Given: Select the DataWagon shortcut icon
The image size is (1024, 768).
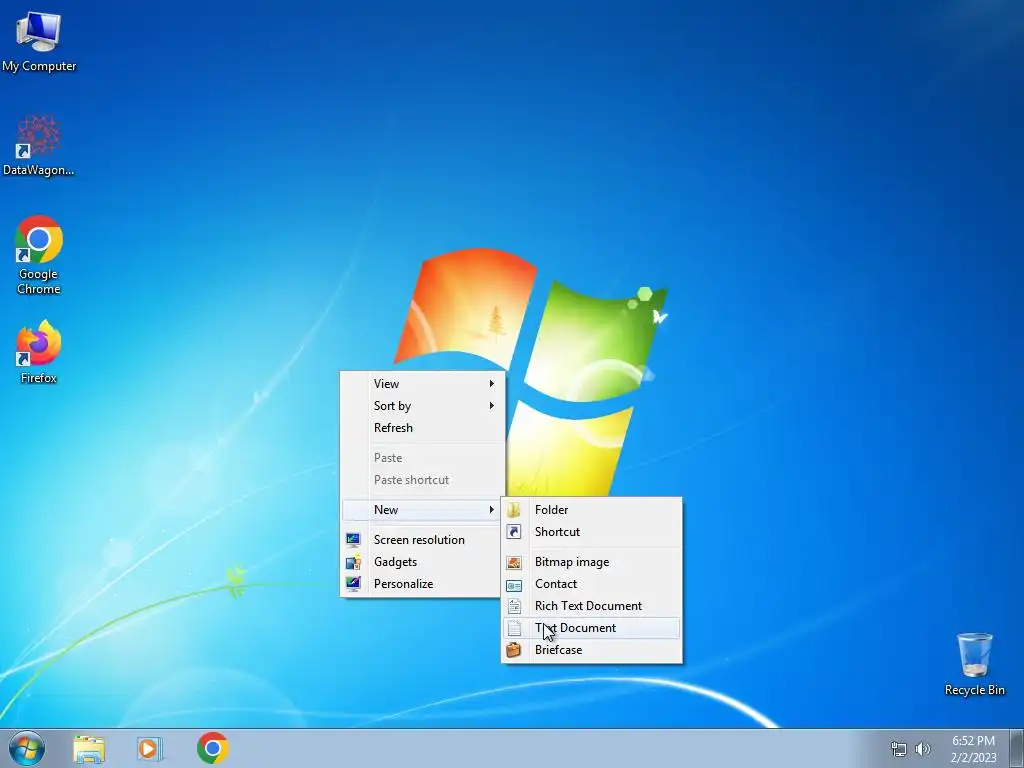Looking at the screenshot, I should coord(39,145).
